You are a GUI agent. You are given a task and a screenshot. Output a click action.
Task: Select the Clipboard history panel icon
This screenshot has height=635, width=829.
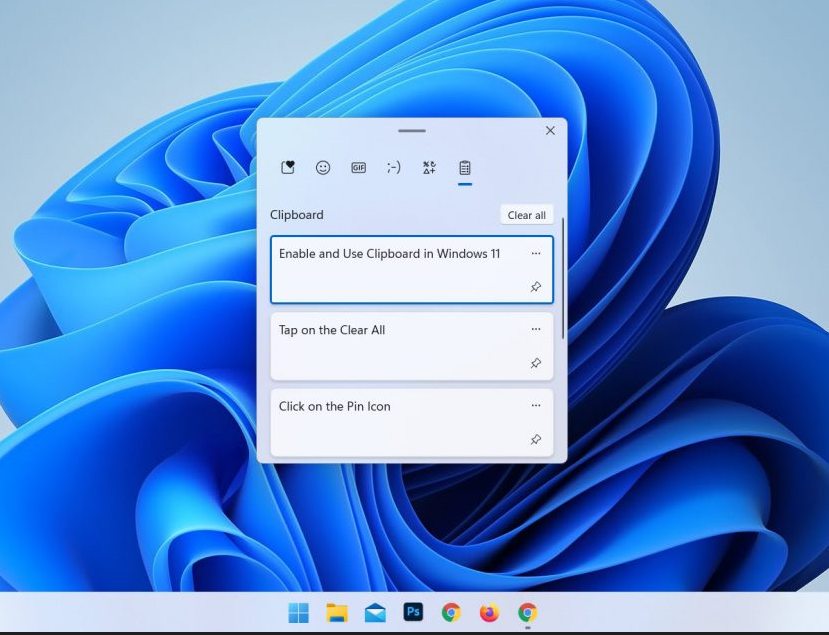pyautogui.click(x=462, y=167)
